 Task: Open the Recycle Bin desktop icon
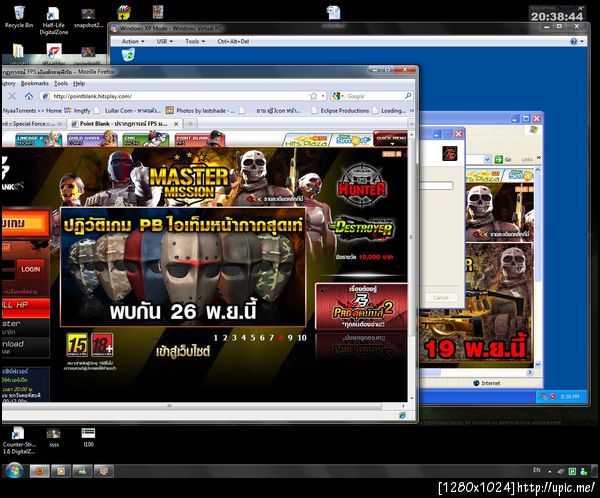coord(19,16)
